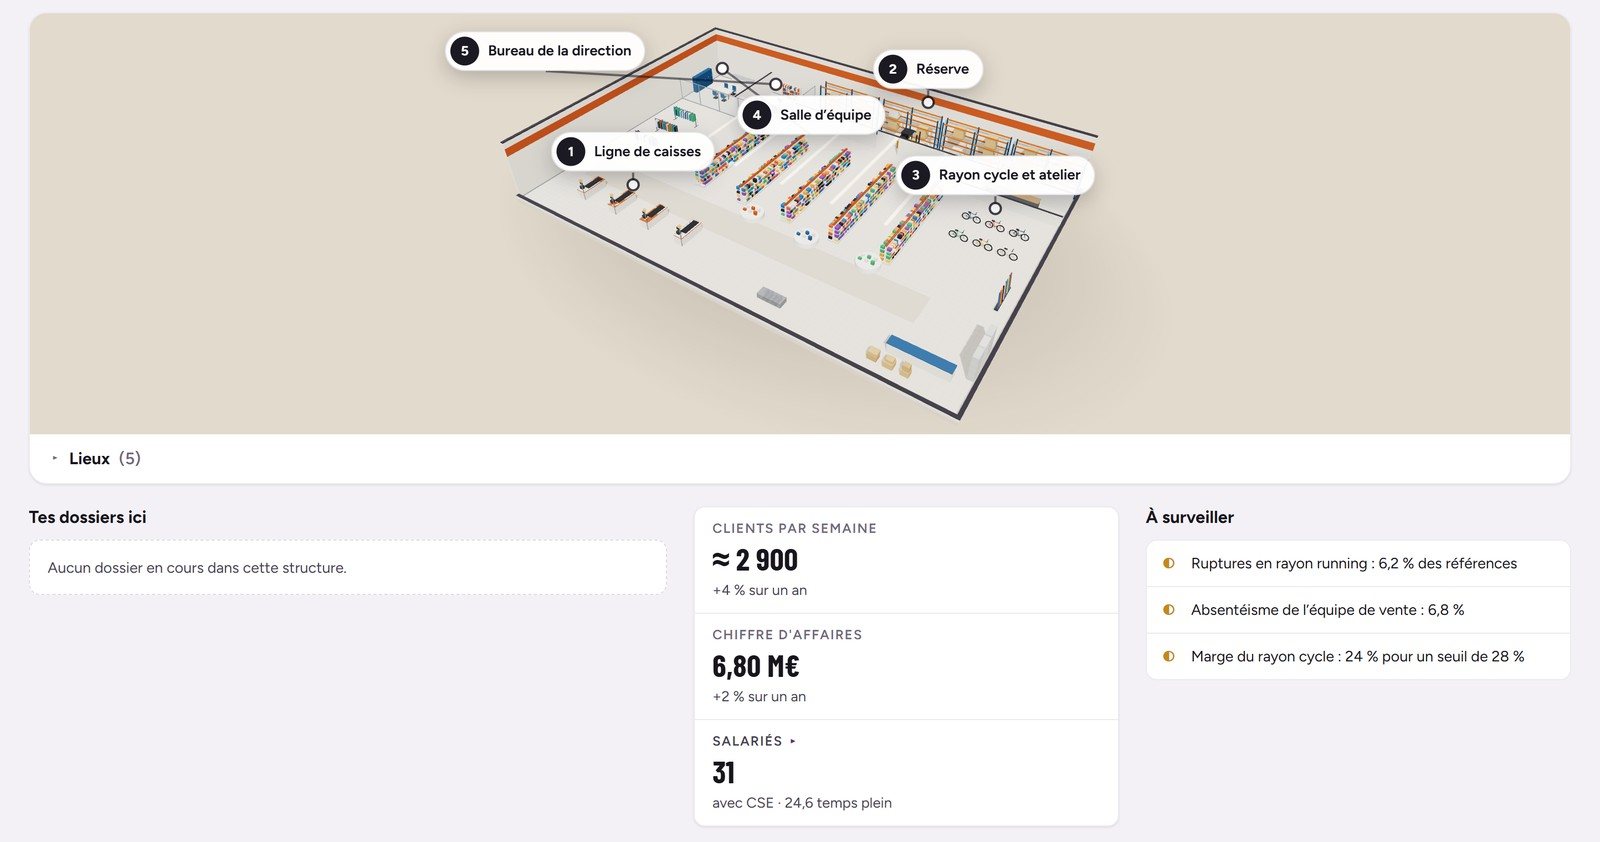Click the "Chiffre d'affaires" label
Viewport: 1600px width, 842px height.
point(787,635)
